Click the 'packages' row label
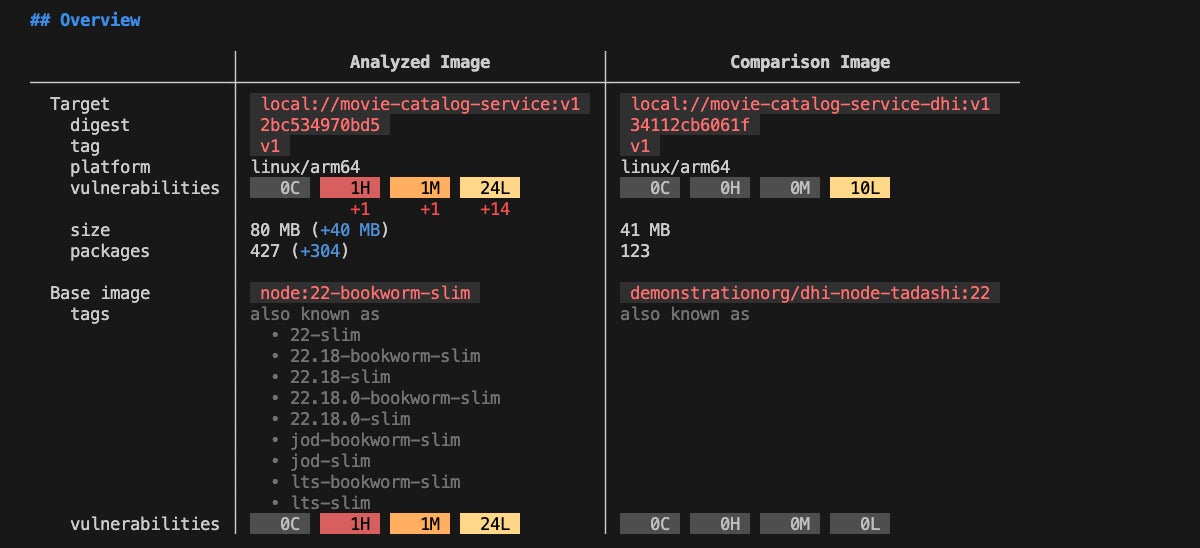 coord(110,251)
